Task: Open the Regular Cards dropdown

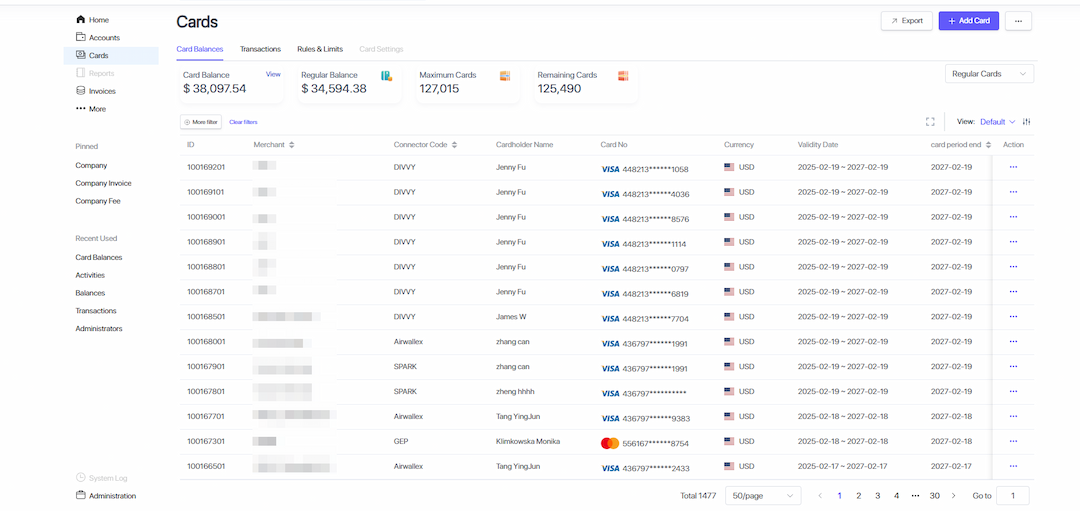Action: point(989,74)
